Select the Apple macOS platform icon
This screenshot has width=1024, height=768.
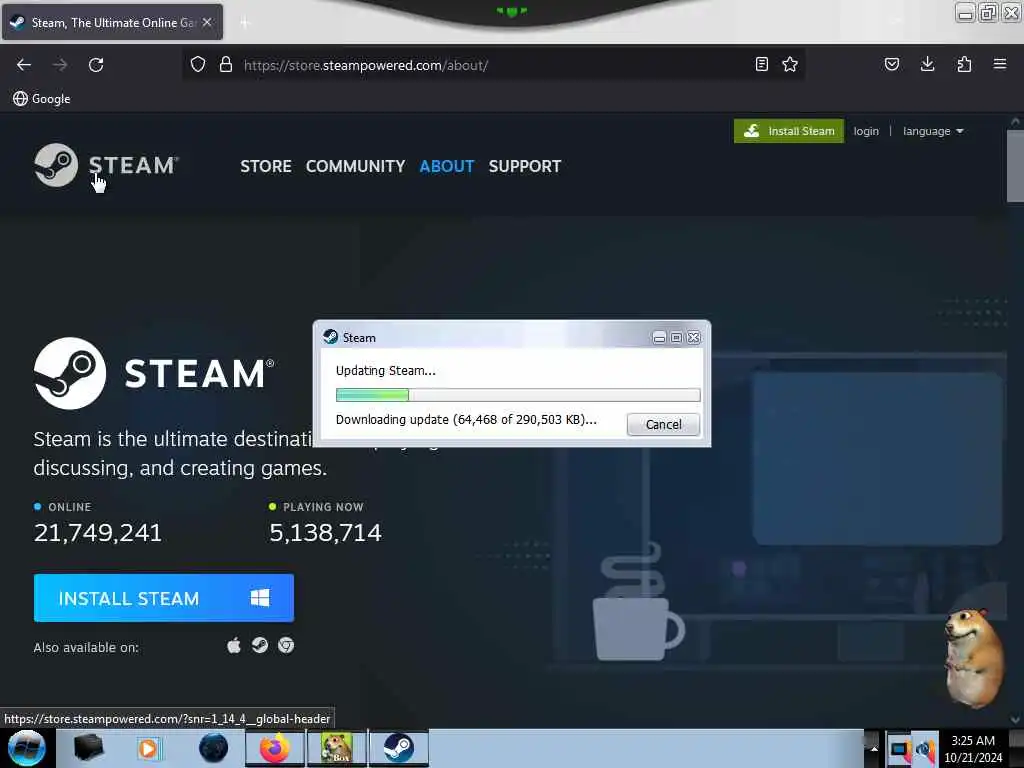(234, 646)
